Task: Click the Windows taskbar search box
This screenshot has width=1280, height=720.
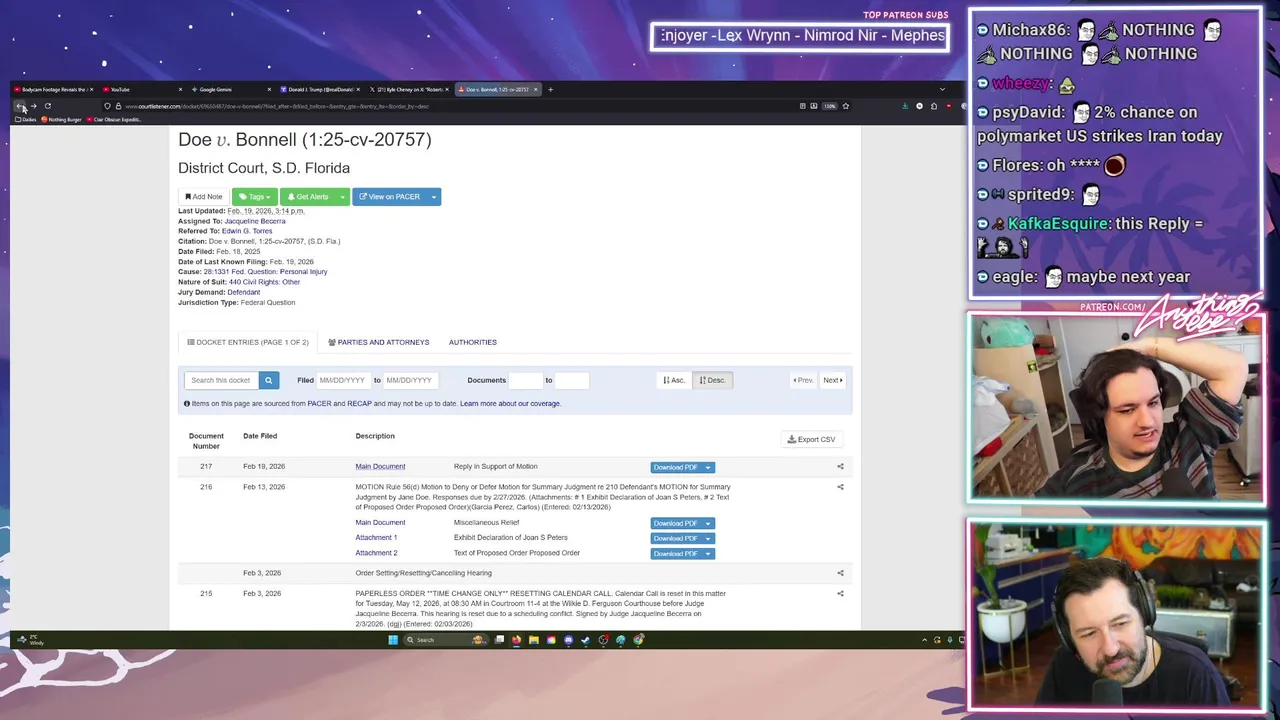Action: (x=446, y=640)
